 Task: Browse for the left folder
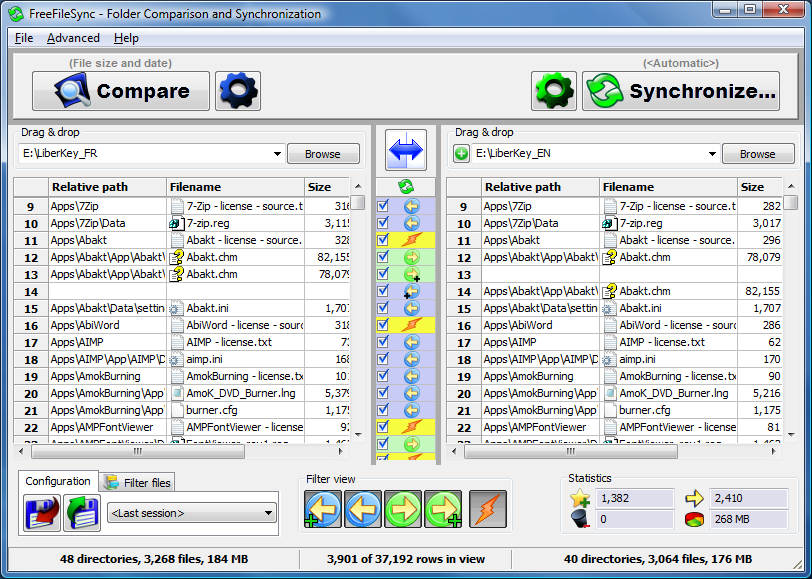click(x=323, y=154)
